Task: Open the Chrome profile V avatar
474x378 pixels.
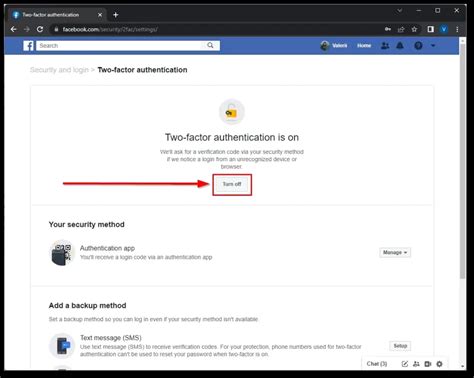Action: pyautogui.click(x=444, y=29)
